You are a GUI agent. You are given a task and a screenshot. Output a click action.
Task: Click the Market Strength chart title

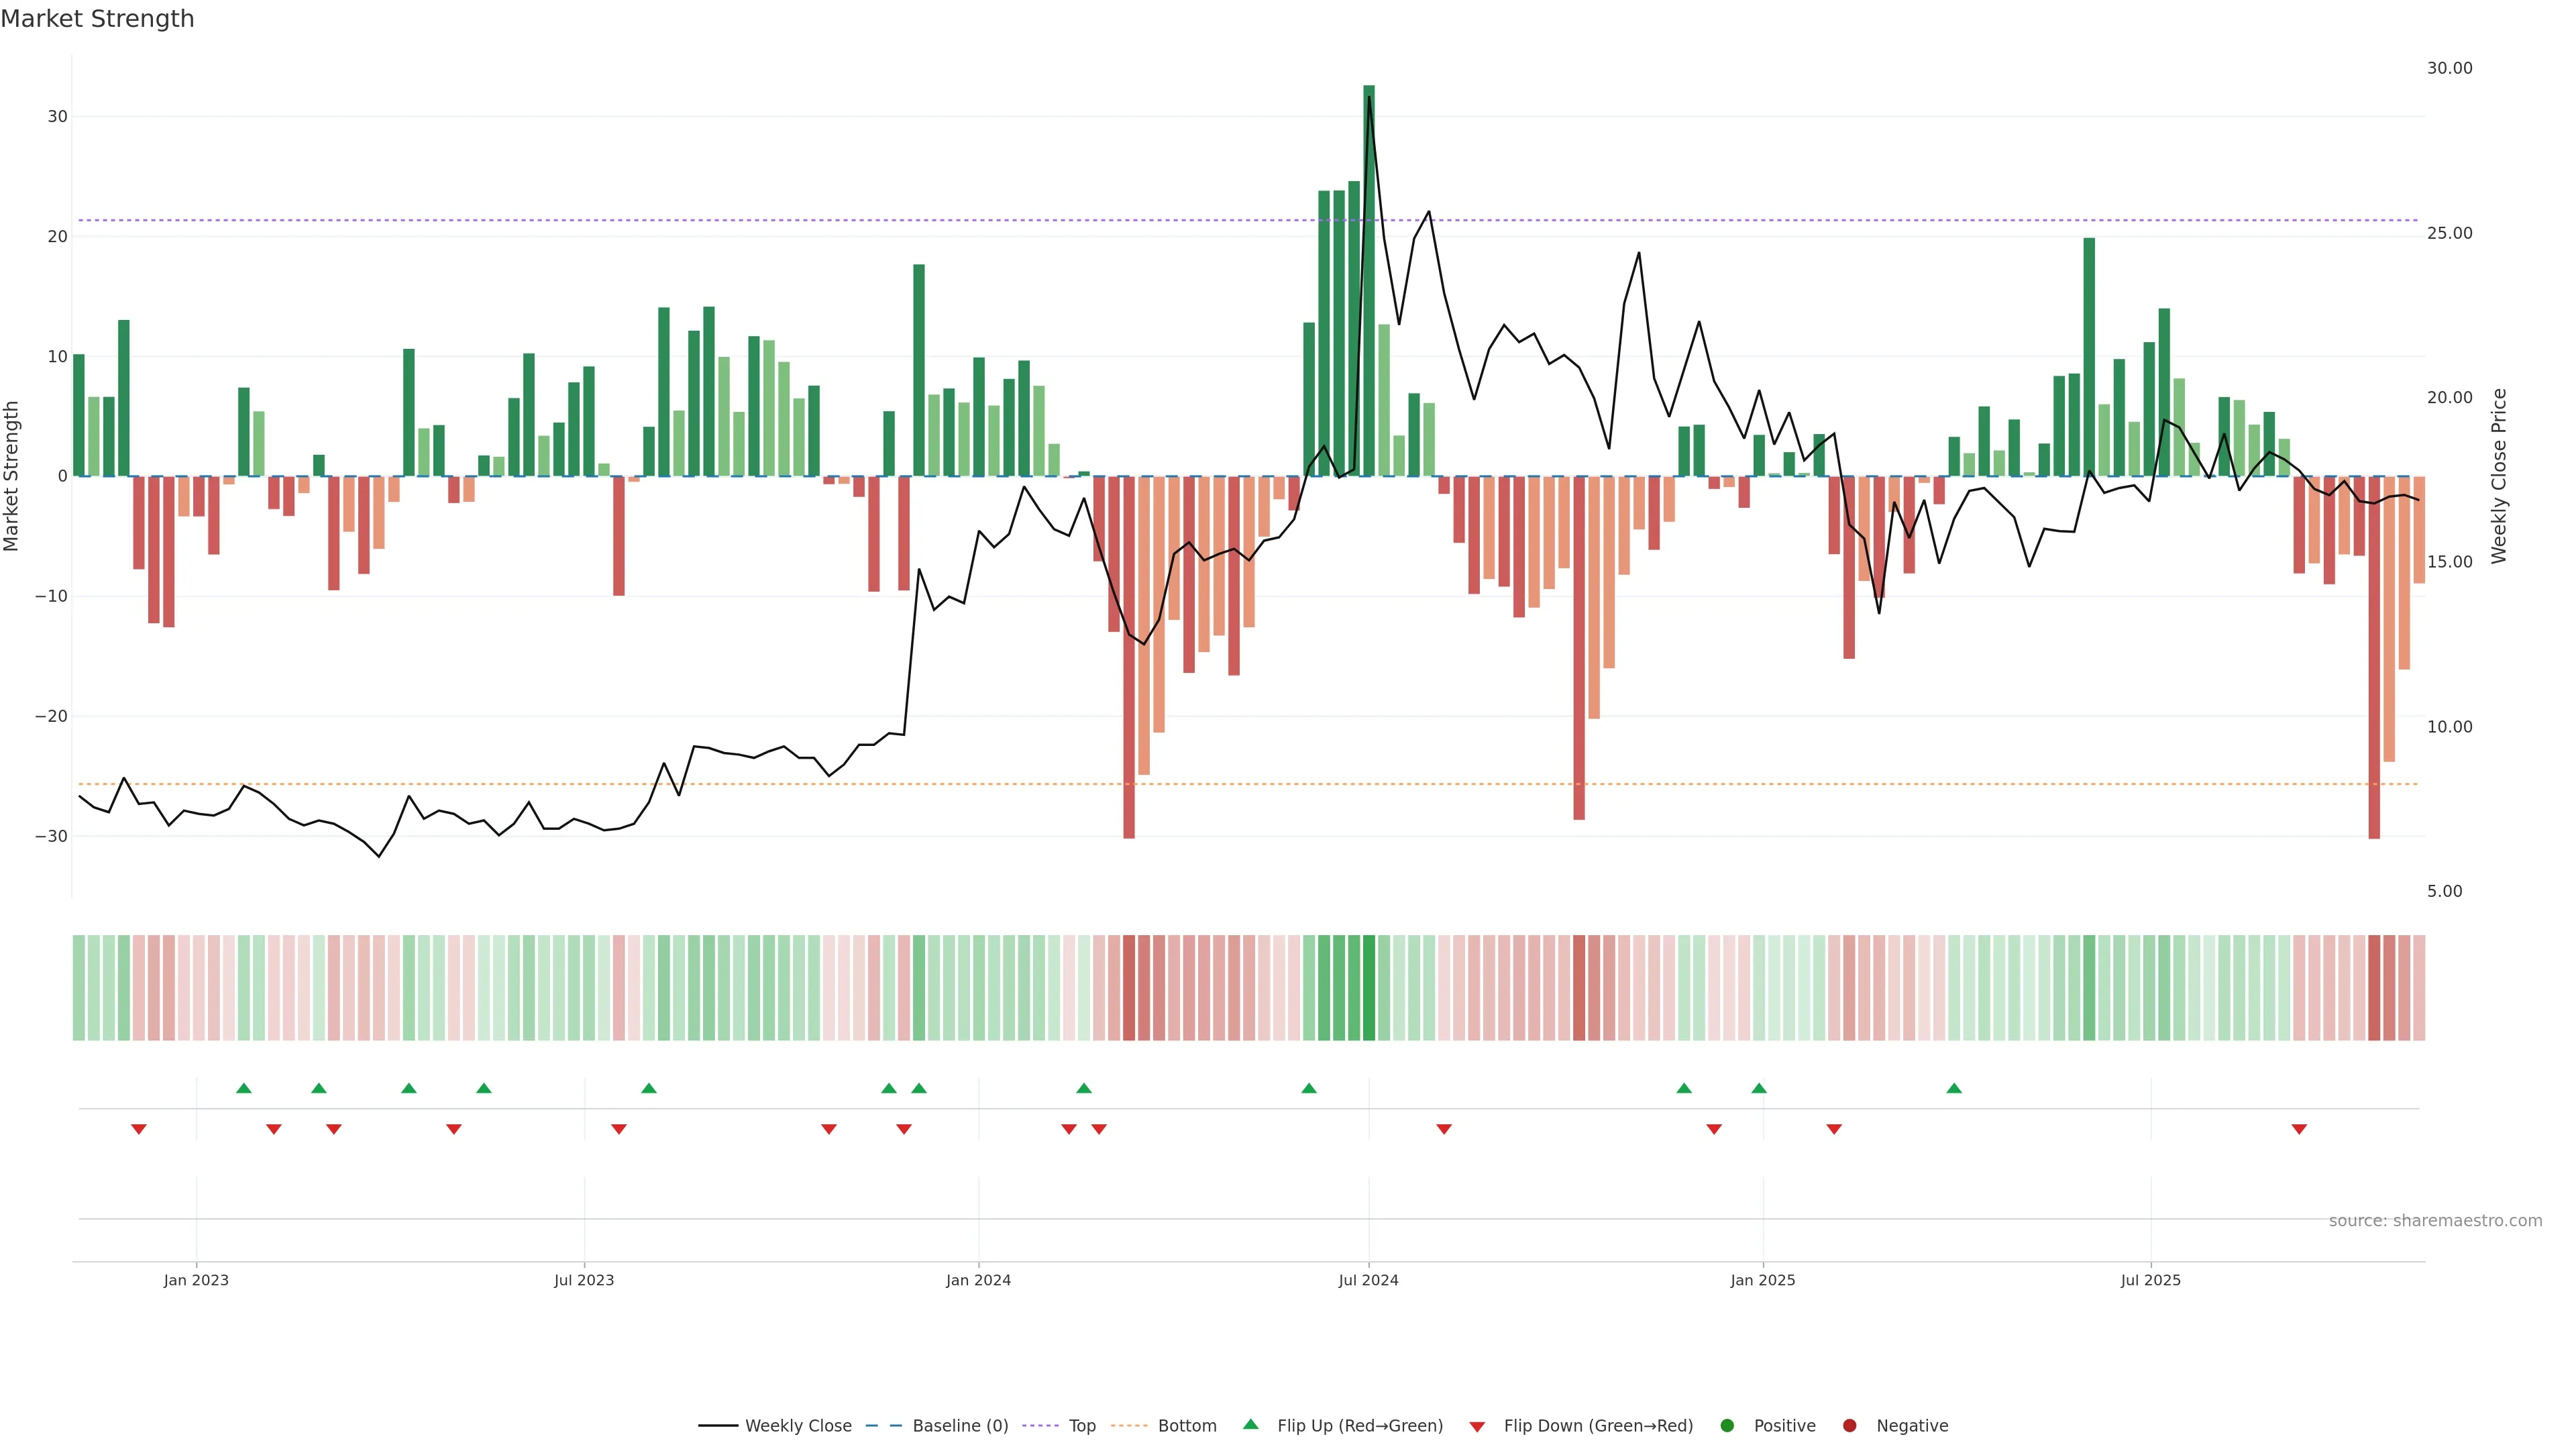(97, 19)
